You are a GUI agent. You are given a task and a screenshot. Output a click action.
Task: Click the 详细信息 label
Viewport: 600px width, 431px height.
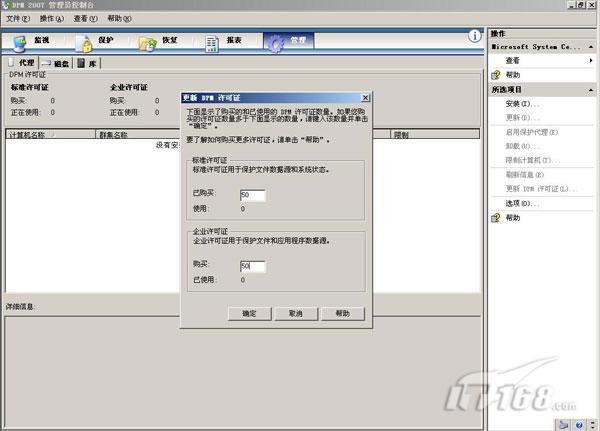[20, 307]
